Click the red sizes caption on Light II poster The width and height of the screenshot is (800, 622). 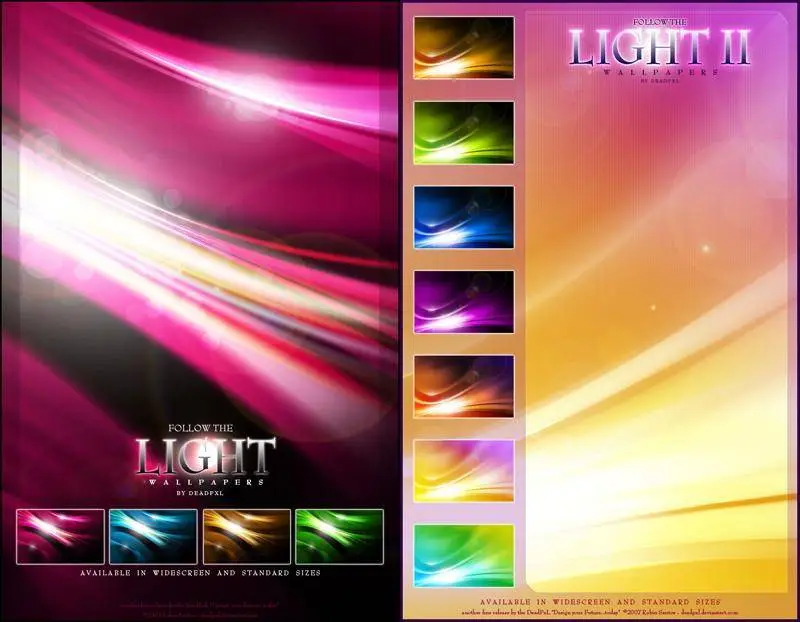pyautogui.click(x=600, y=602)
